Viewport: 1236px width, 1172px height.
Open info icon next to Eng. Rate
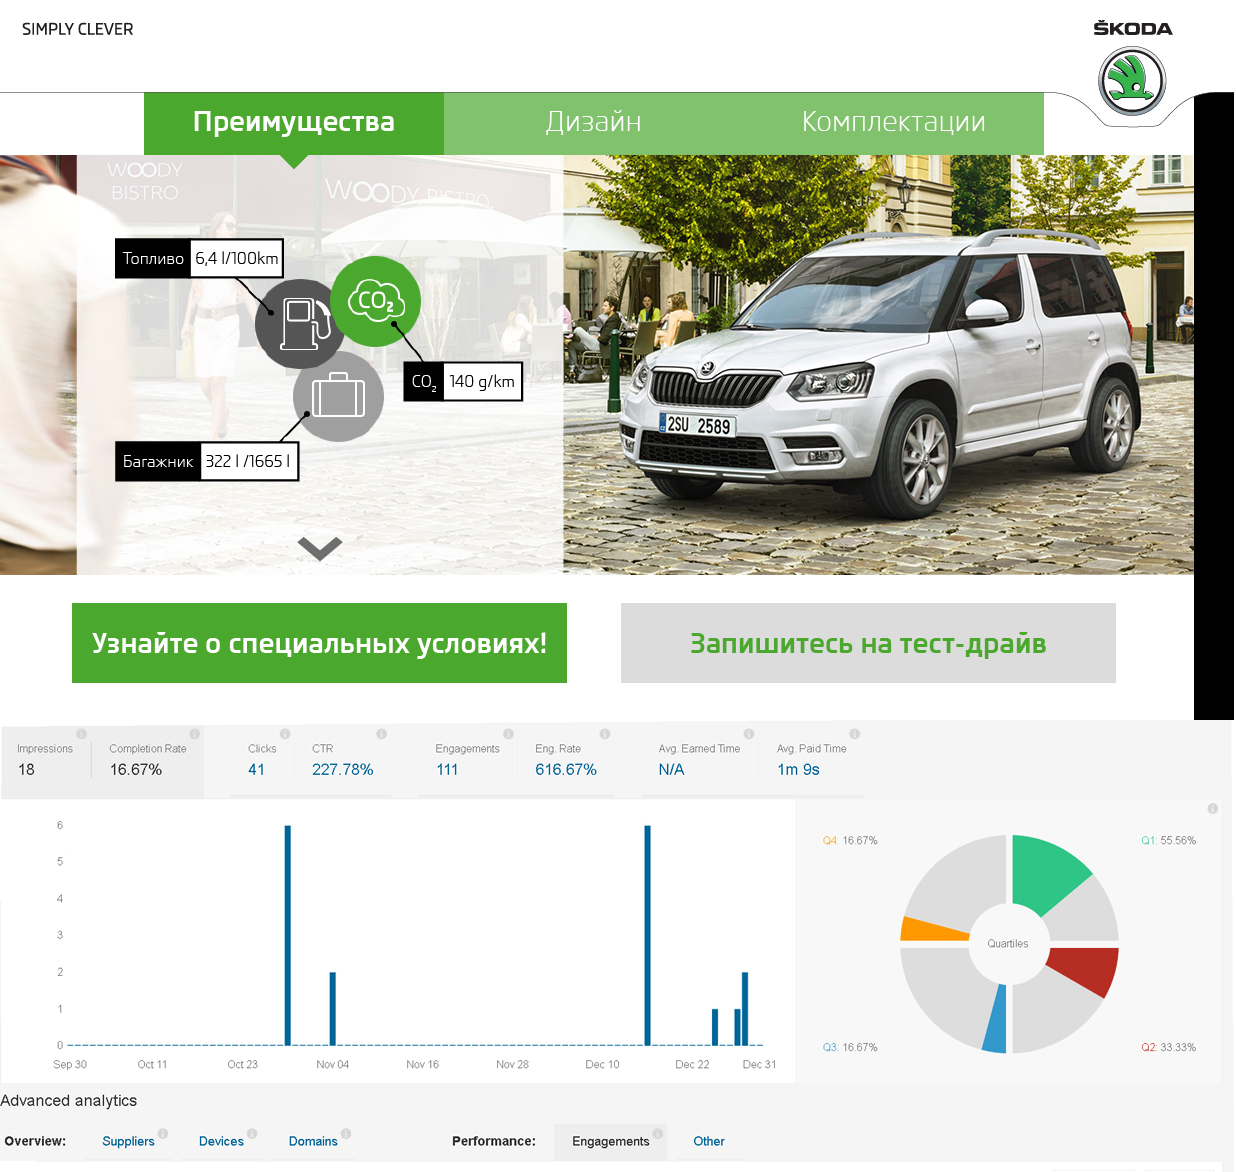click(604, 734)
